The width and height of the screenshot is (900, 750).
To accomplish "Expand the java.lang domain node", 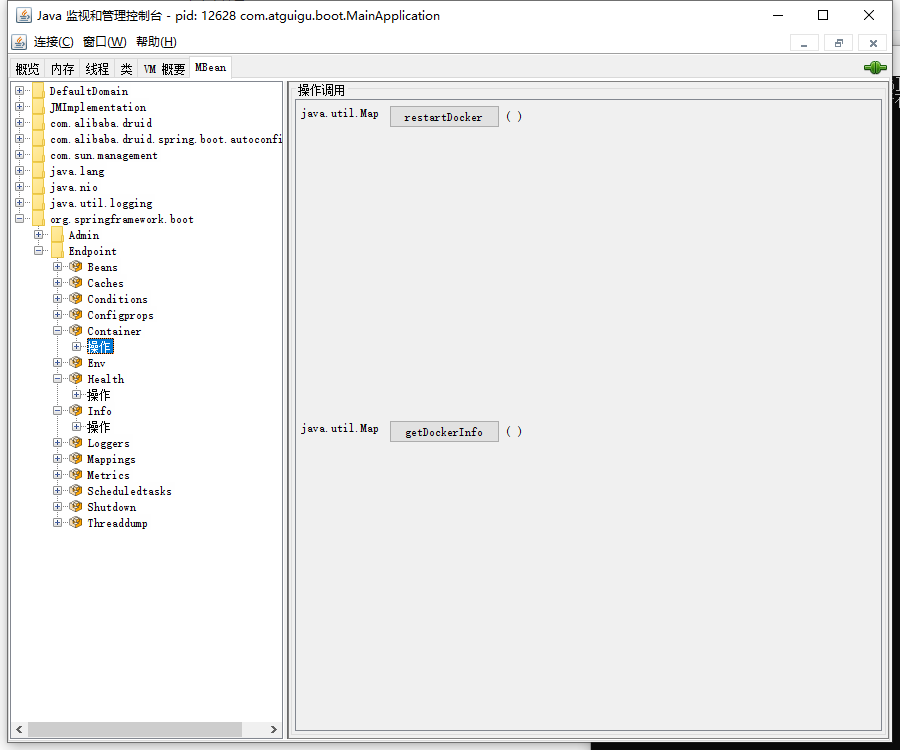I will (20, 171).
